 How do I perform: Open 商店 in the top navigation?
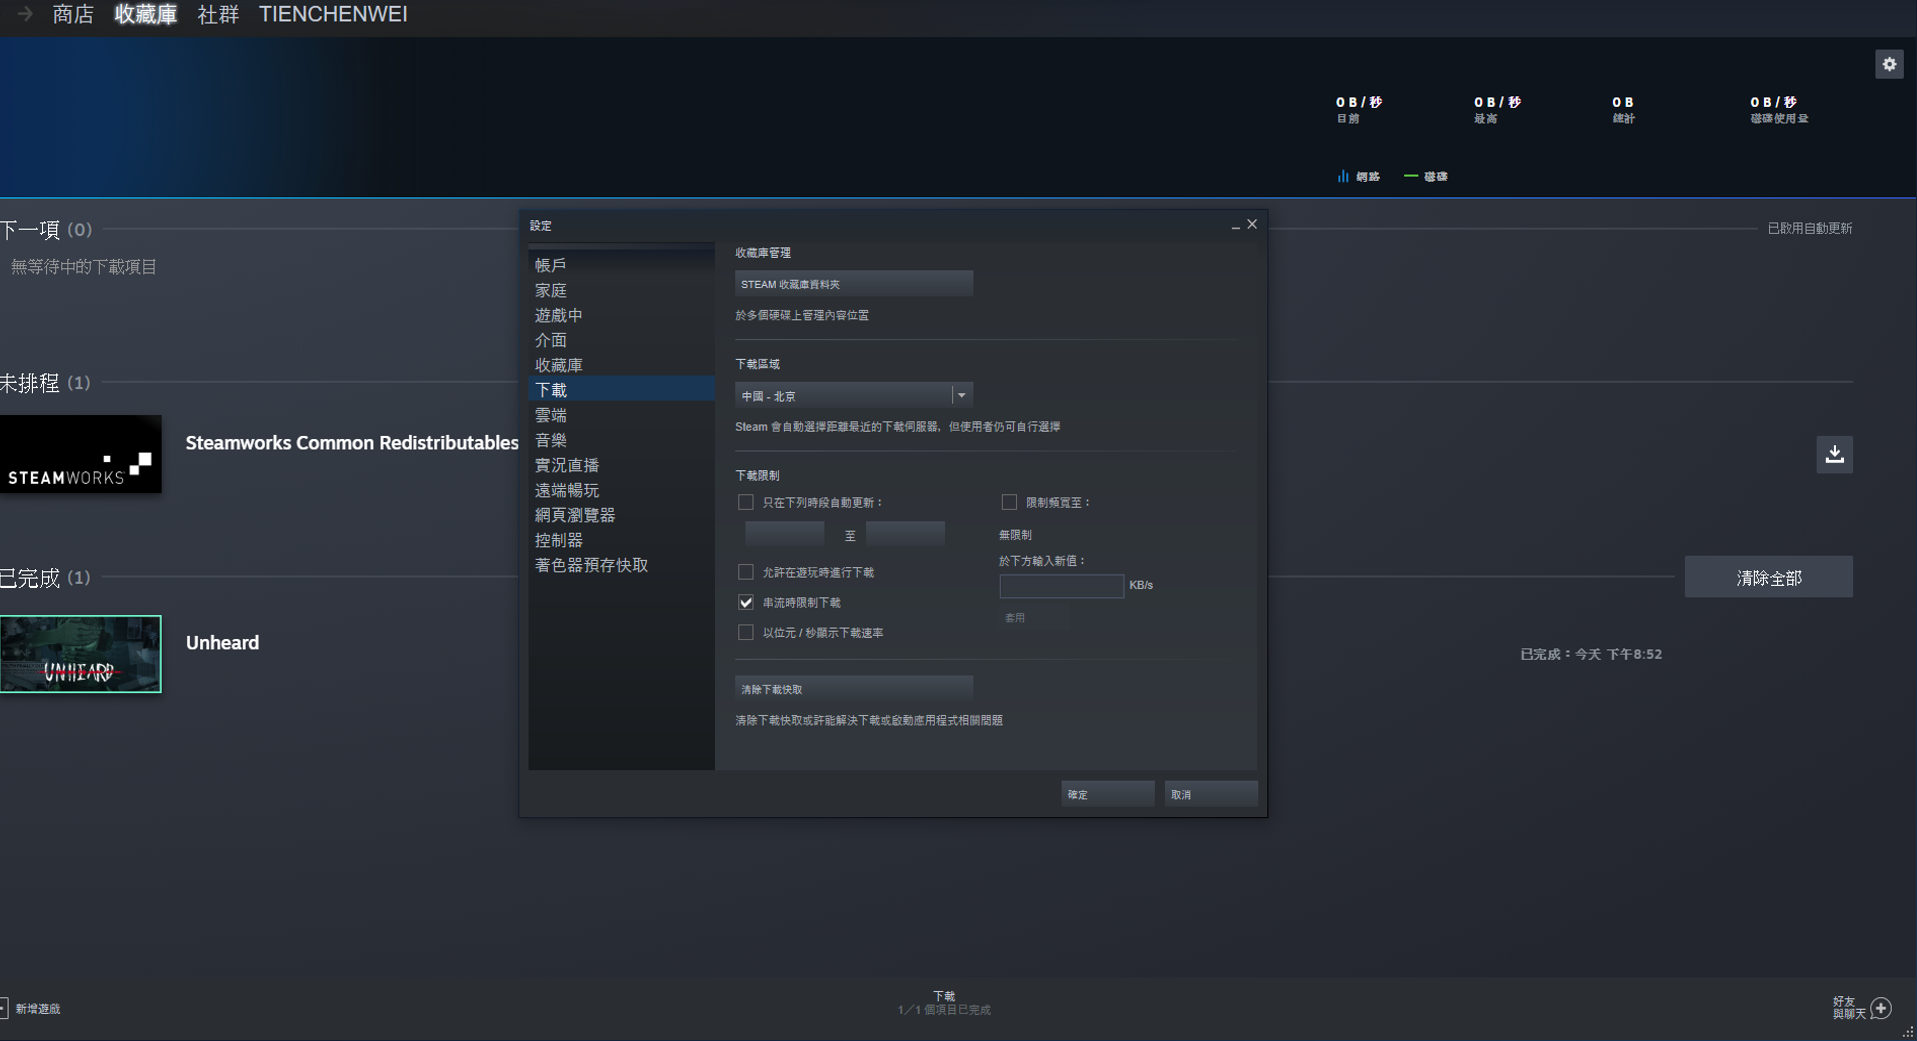coord(73,14)
